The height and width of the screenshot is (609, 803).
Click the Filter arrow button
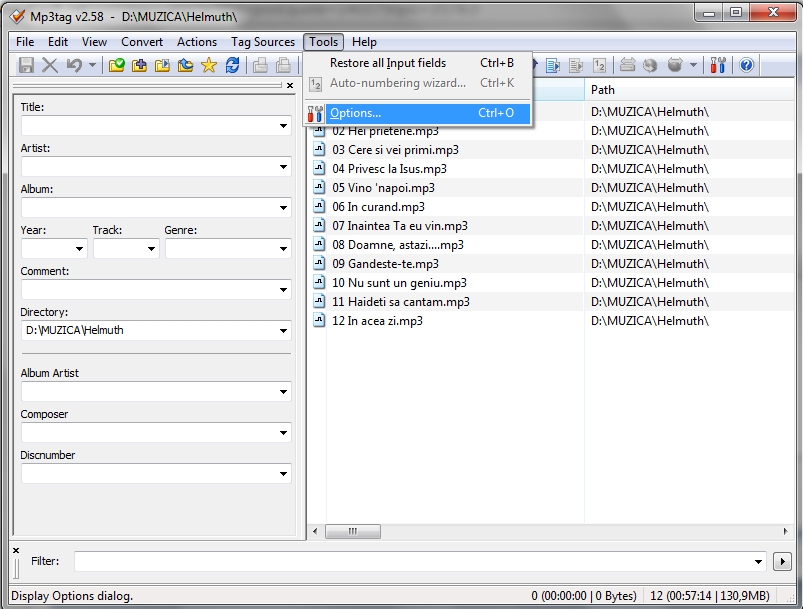(782, 561)
